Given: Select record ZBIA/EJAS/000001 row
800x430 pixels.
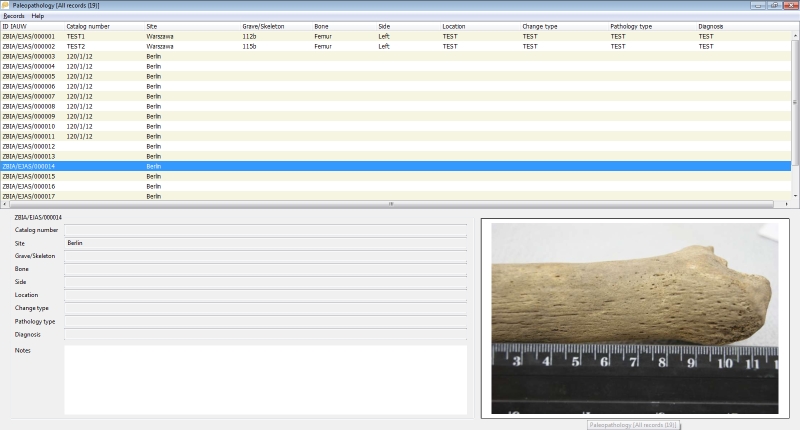Looking at the screenshot, I should click(x=29, y=36).
